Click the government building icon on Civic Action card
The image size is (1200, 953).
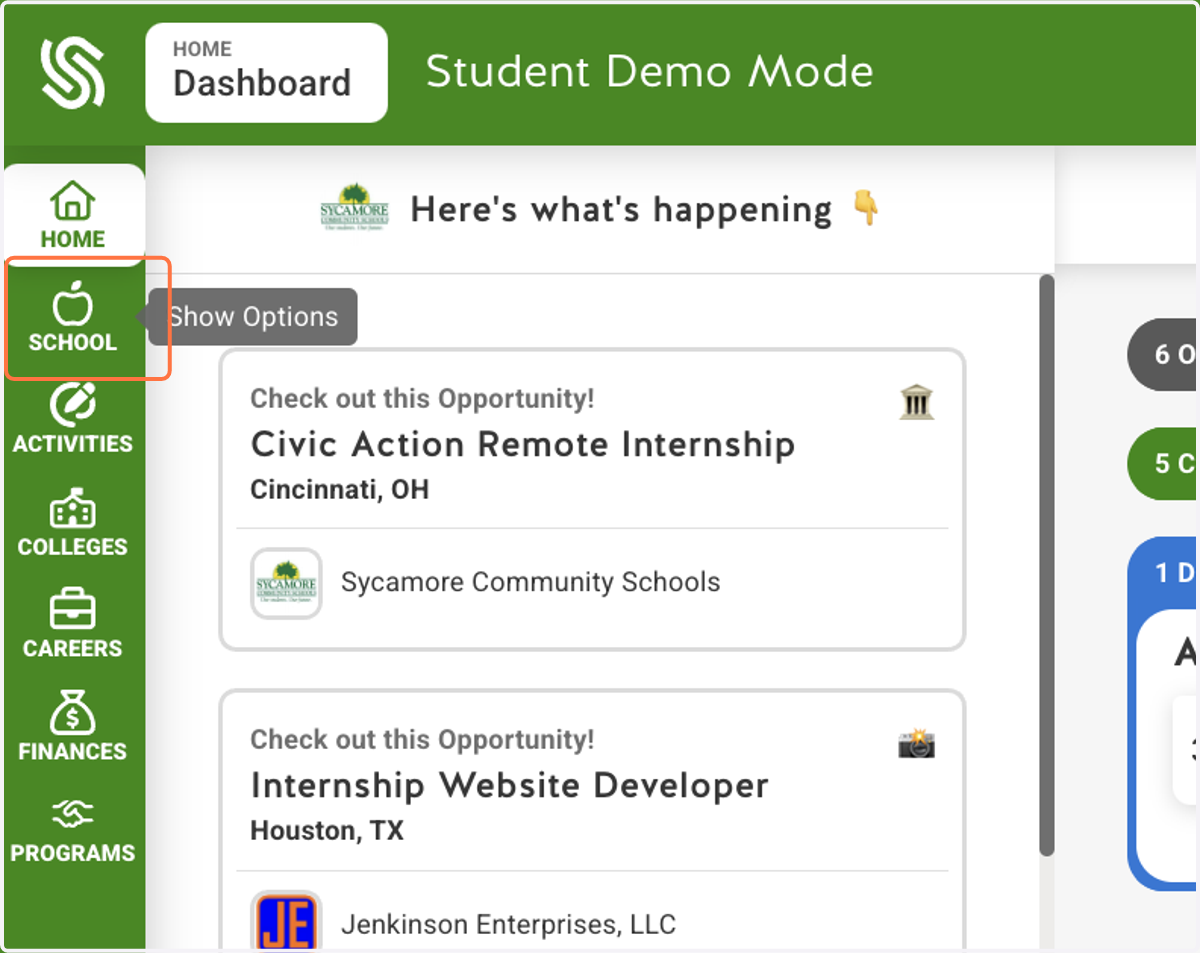(x=916, y=403)
